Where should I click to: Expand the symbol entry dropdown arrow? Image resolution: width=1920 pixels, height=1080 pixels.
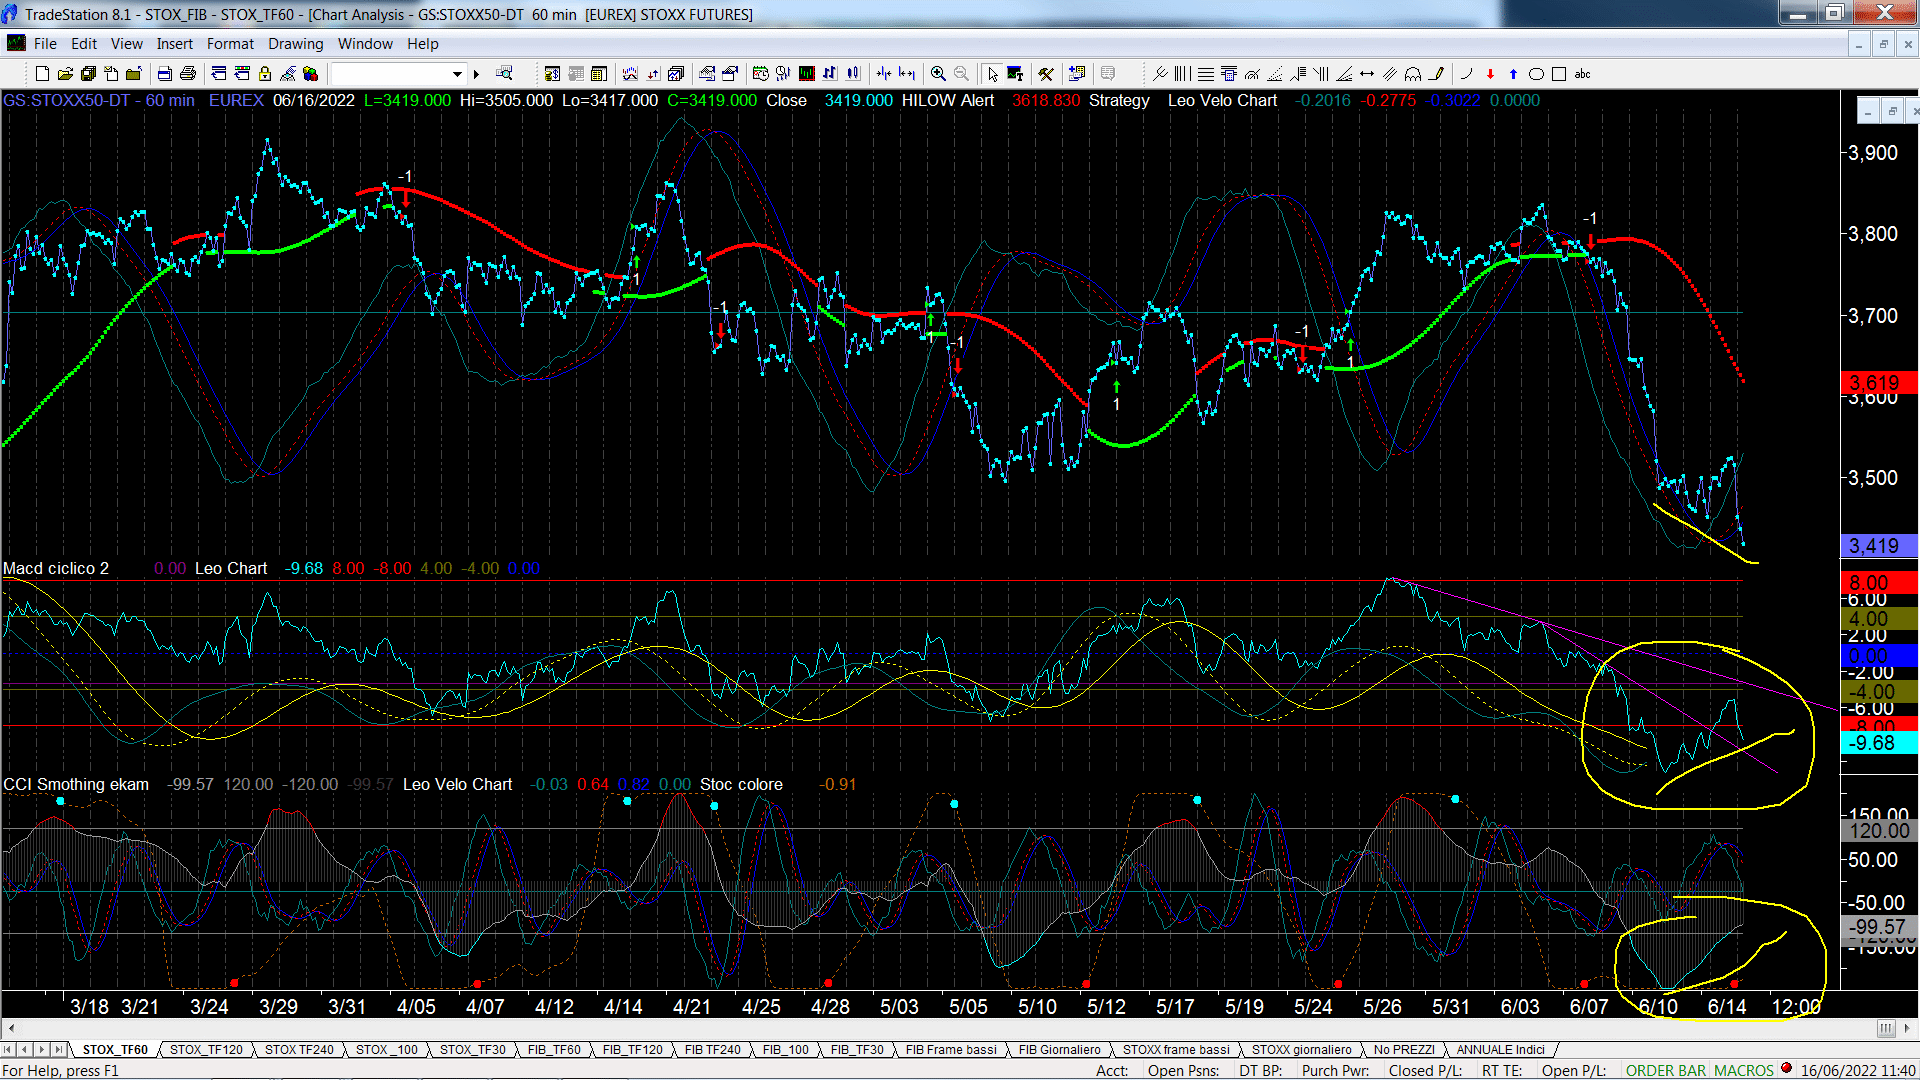click(x=457, y=74)
